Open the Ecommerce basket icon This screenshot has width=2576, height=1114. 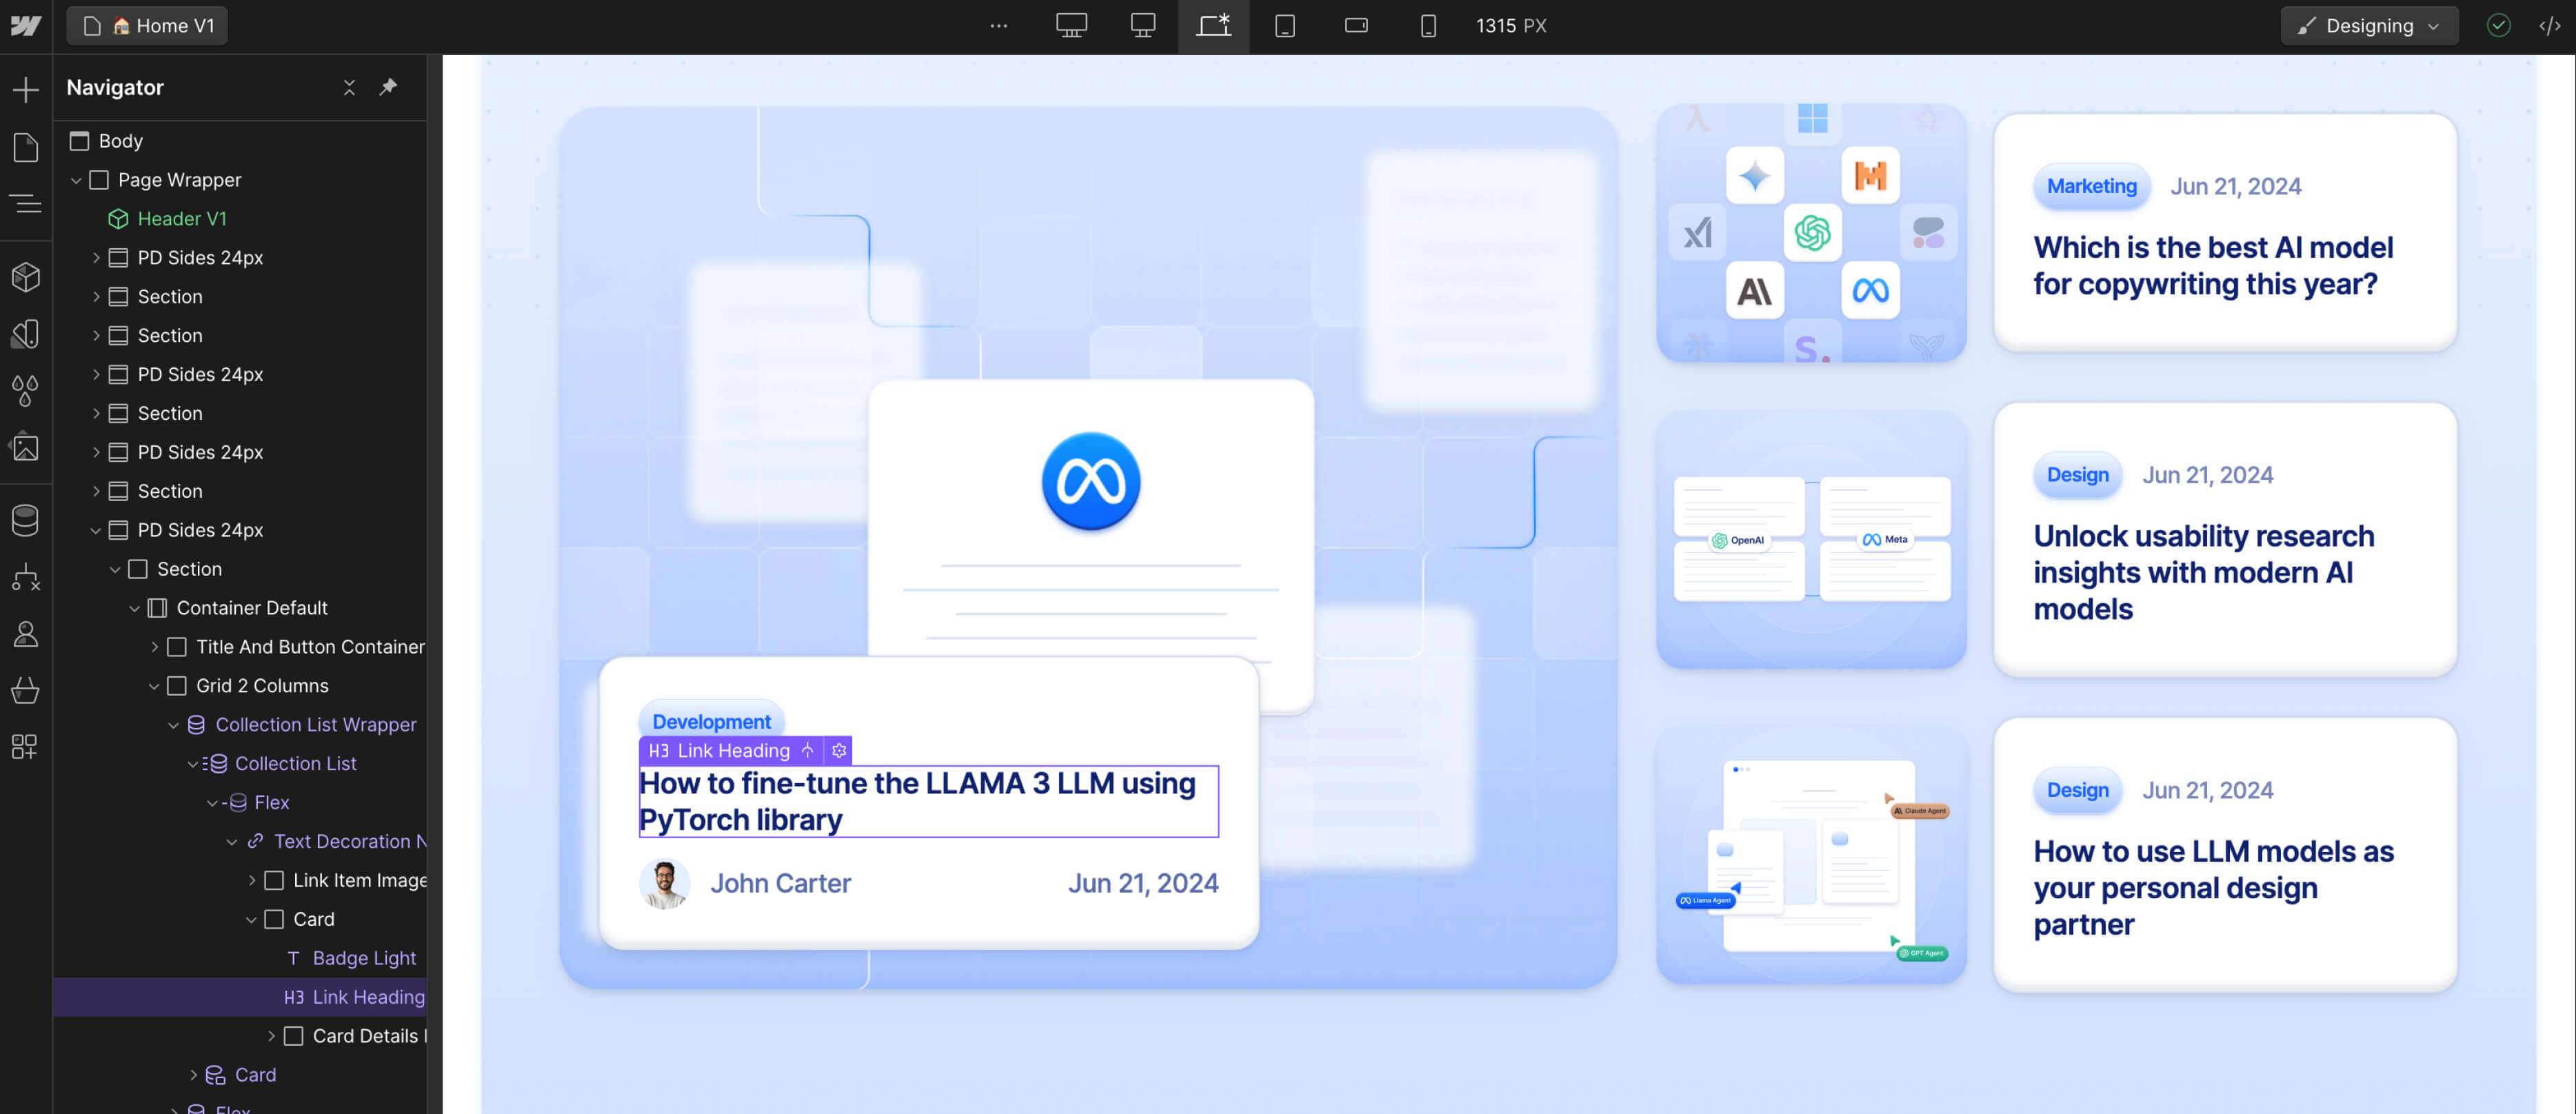point(26,690)
